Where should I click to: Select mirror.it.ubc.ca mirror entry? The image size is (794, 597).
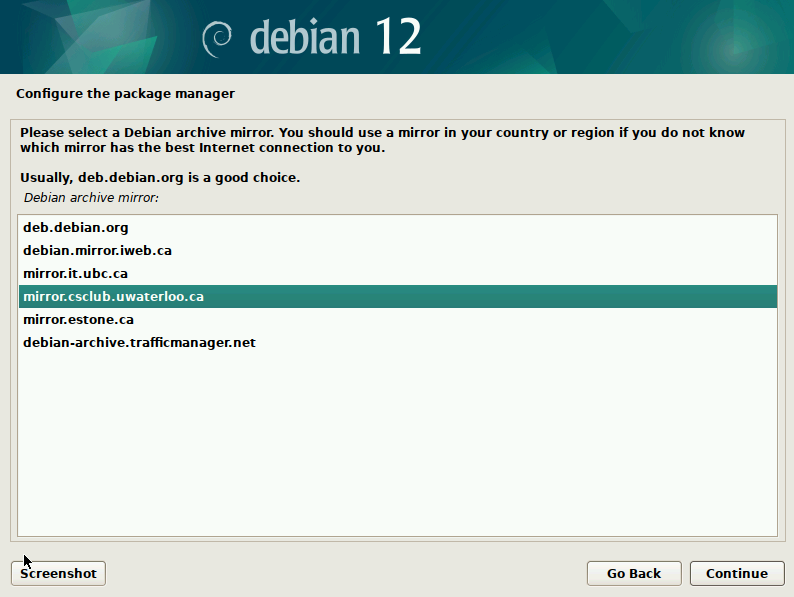(x=398, y=273)
